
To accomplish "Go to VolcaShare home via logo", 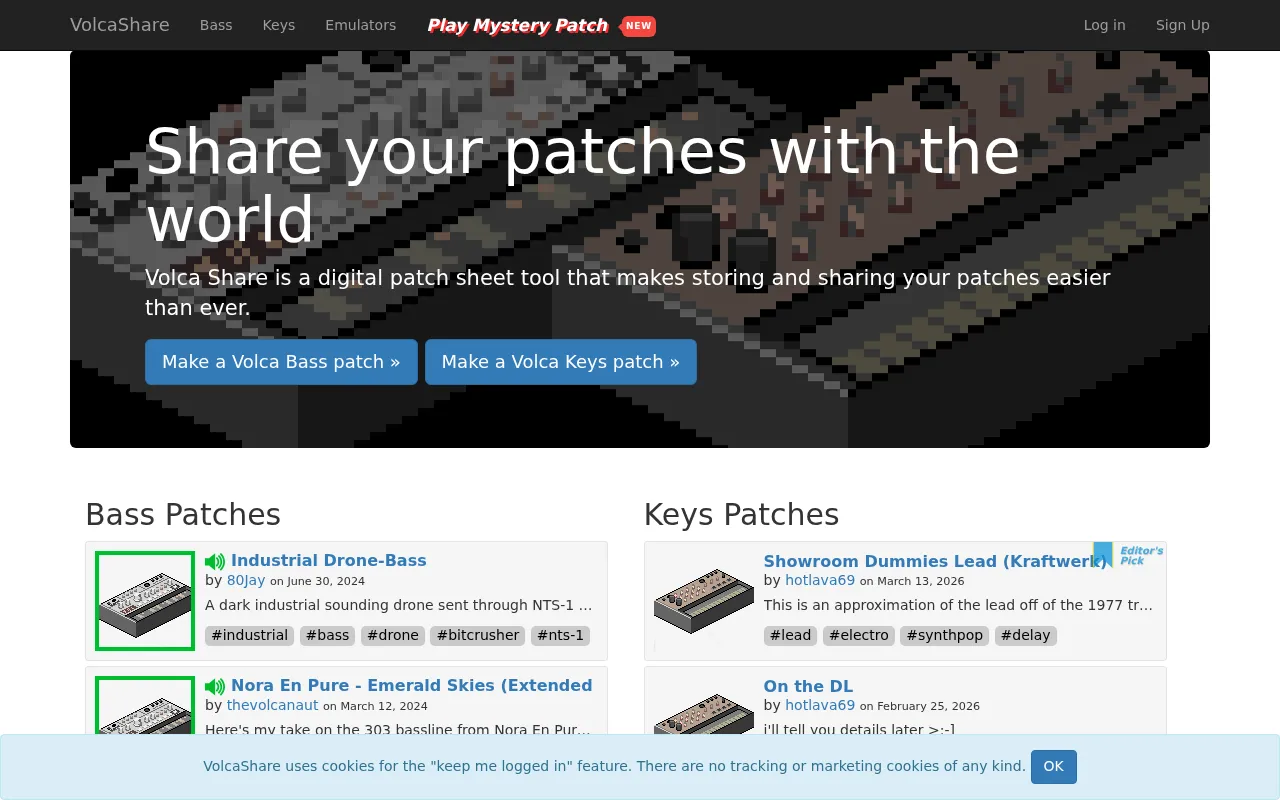I will pyautogui.click(x=120, y=25).
